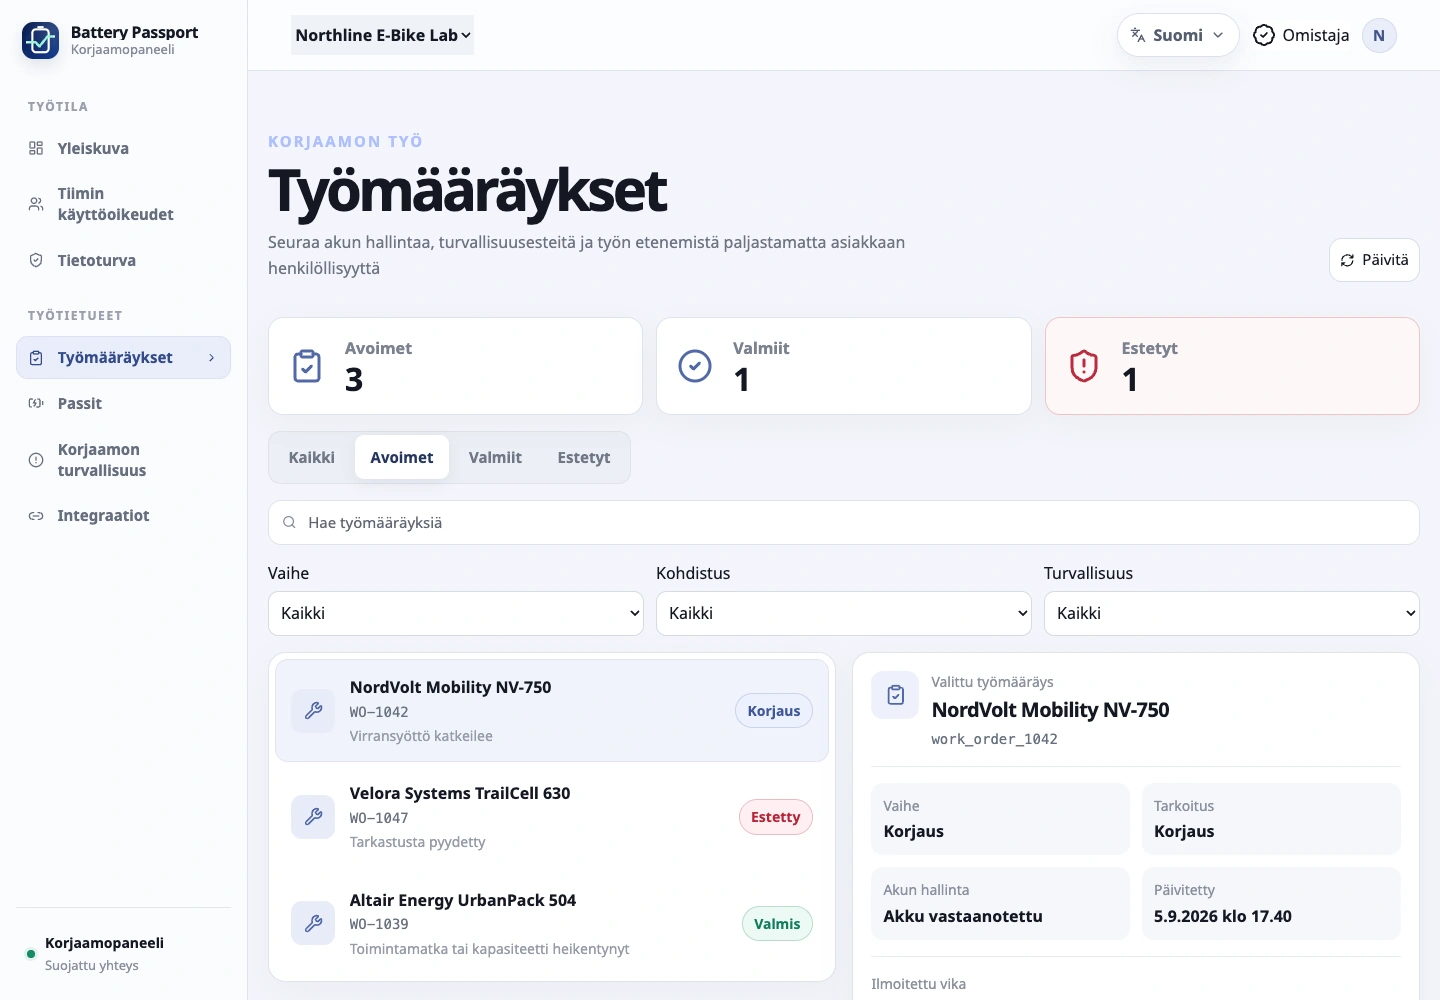
Task: Go to Yleiskuva in the sidebar
Action: 123,148
